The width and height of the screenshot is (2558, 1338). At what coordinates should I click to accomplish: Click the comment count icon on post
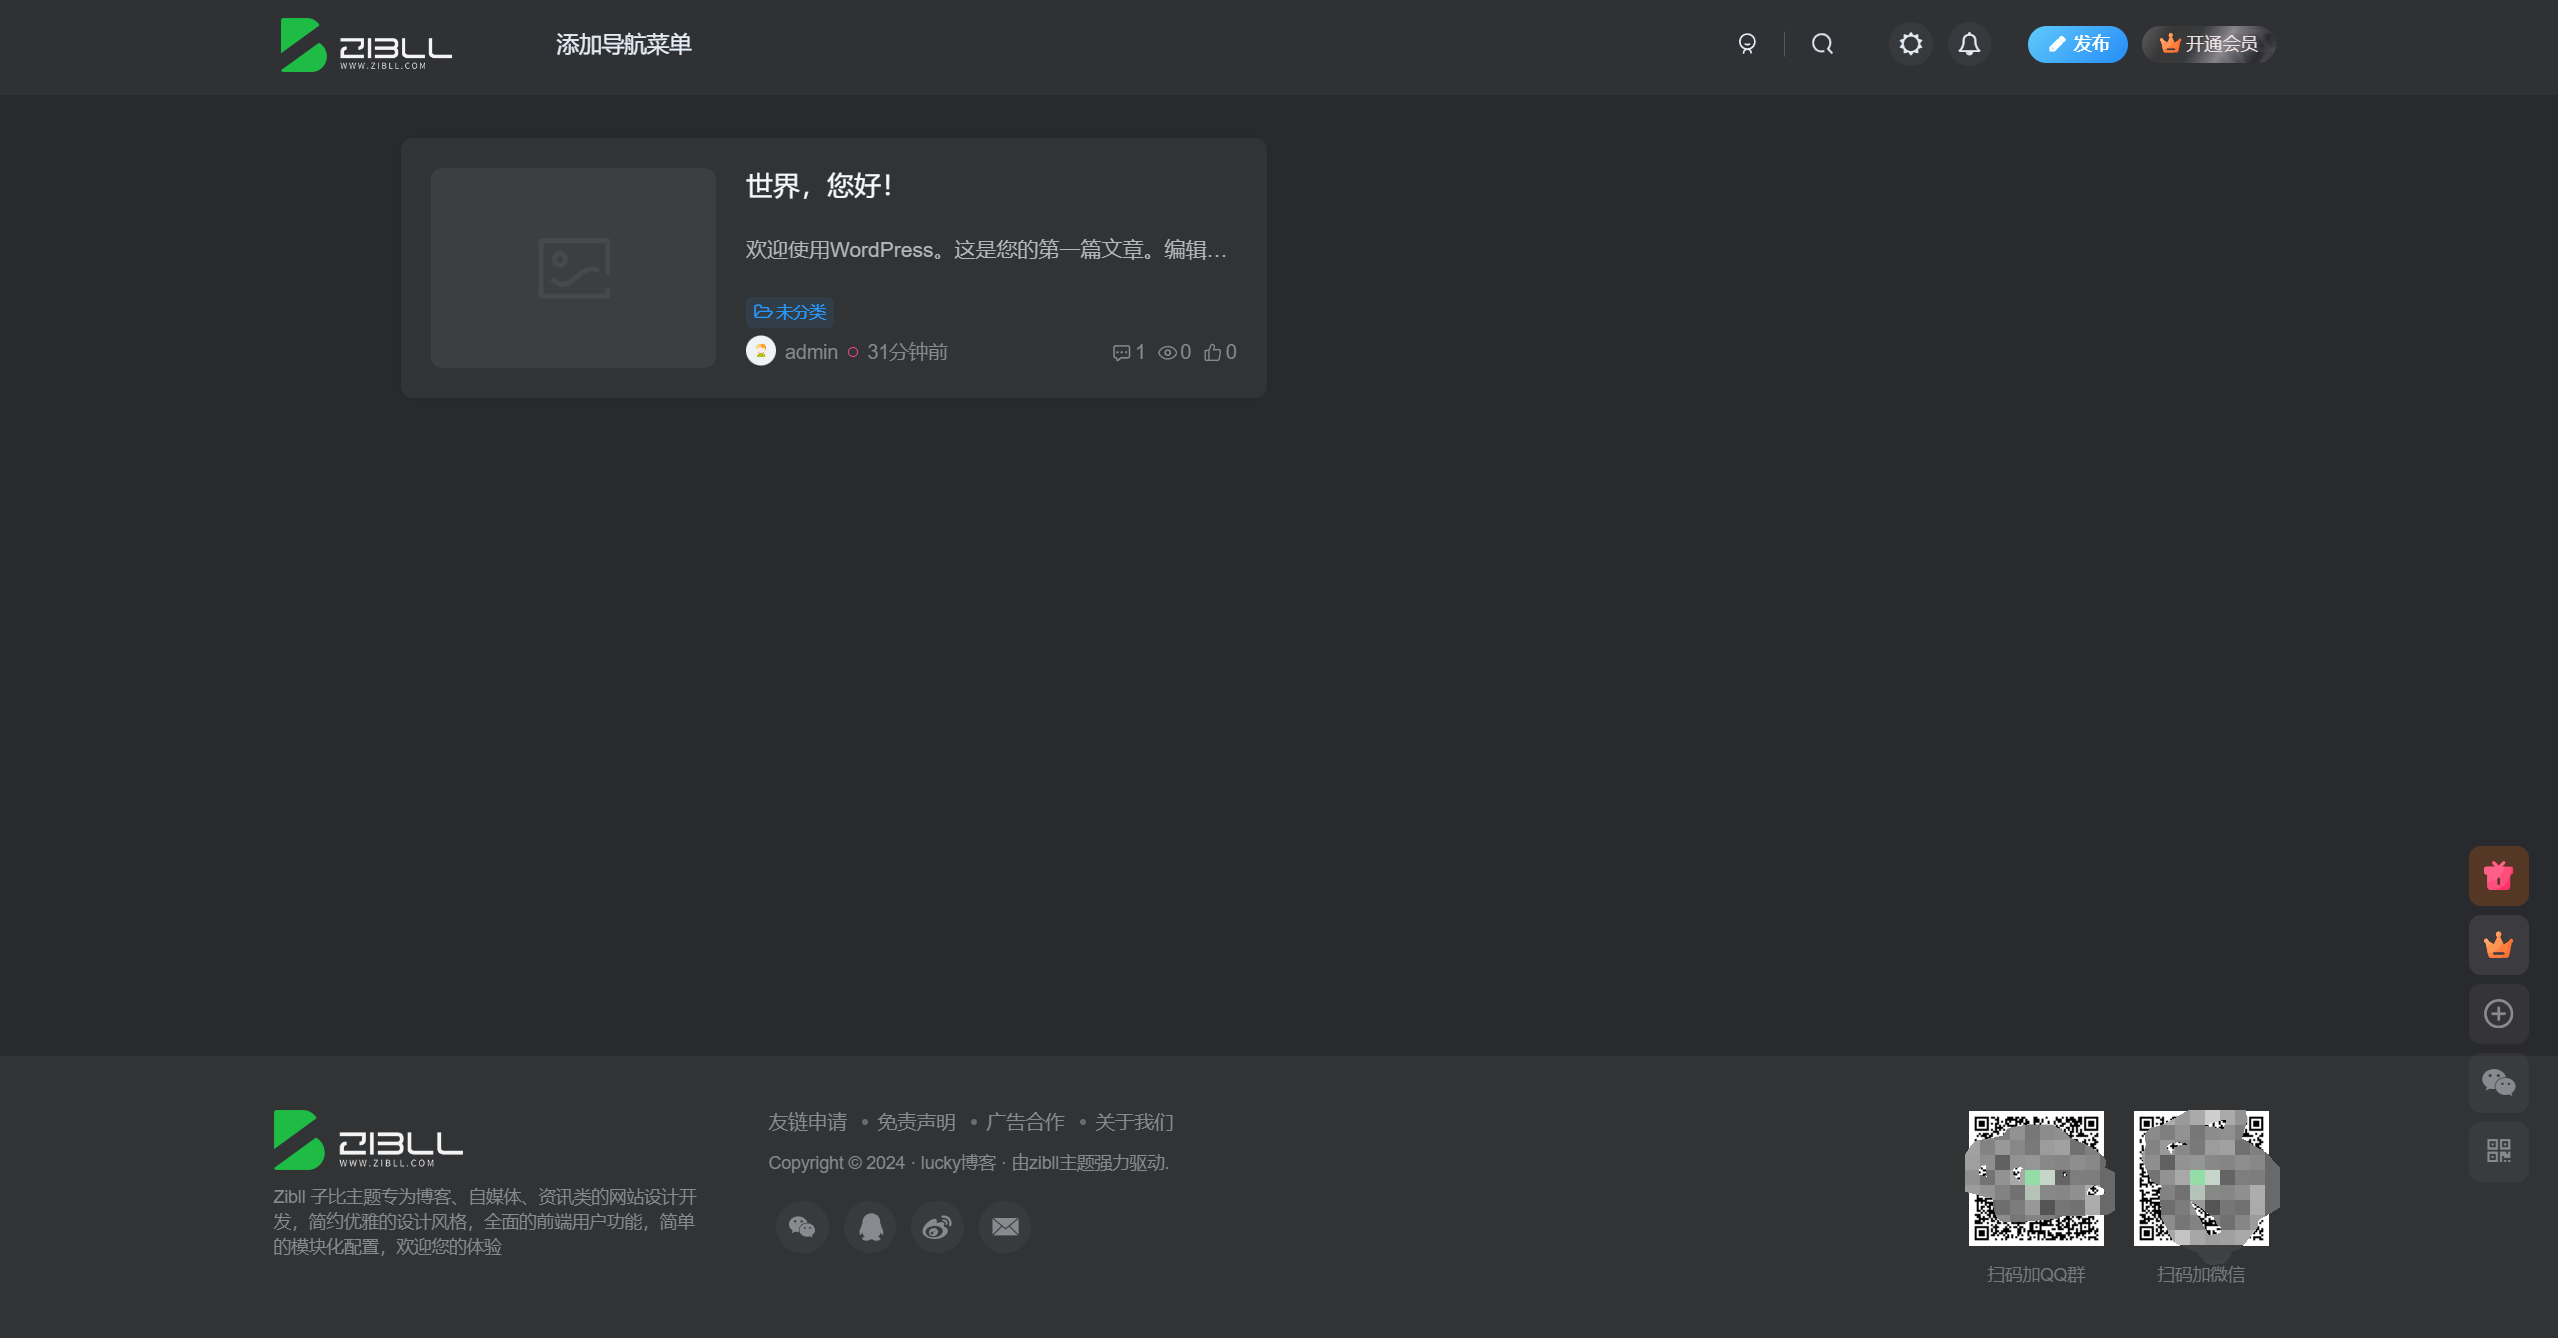tap(1121, 352)
